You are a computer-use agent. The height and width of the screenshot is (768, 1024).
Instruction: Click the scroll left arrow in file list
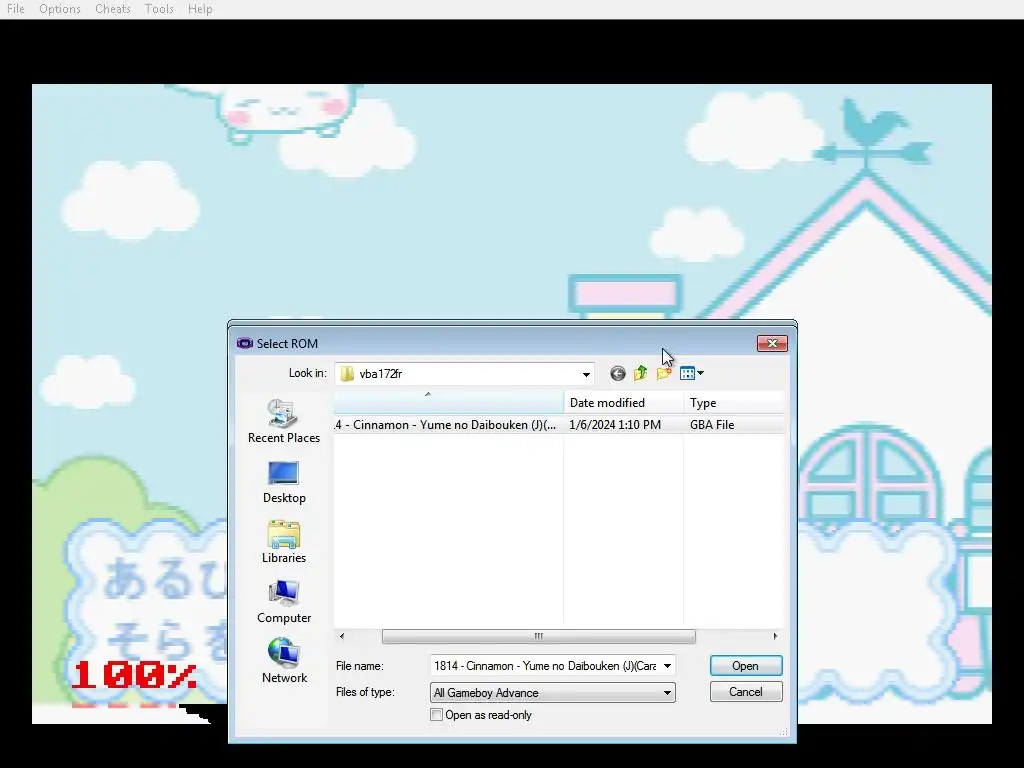342,636
